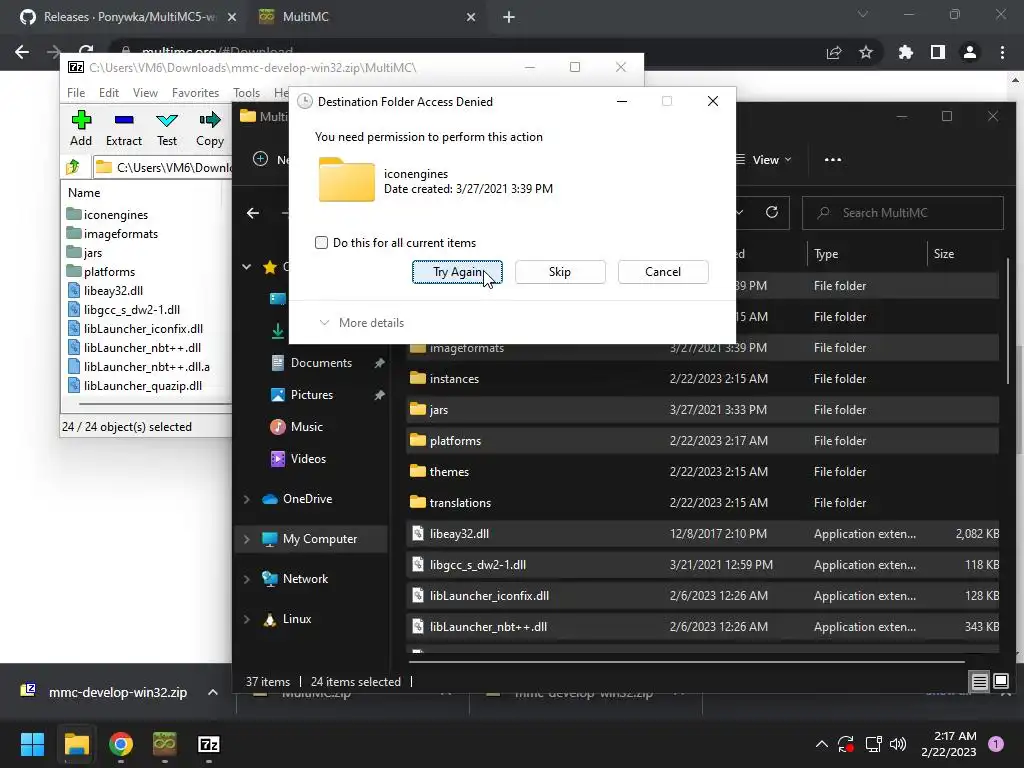Open Documents in Explorer sidebar

[321, 363]
